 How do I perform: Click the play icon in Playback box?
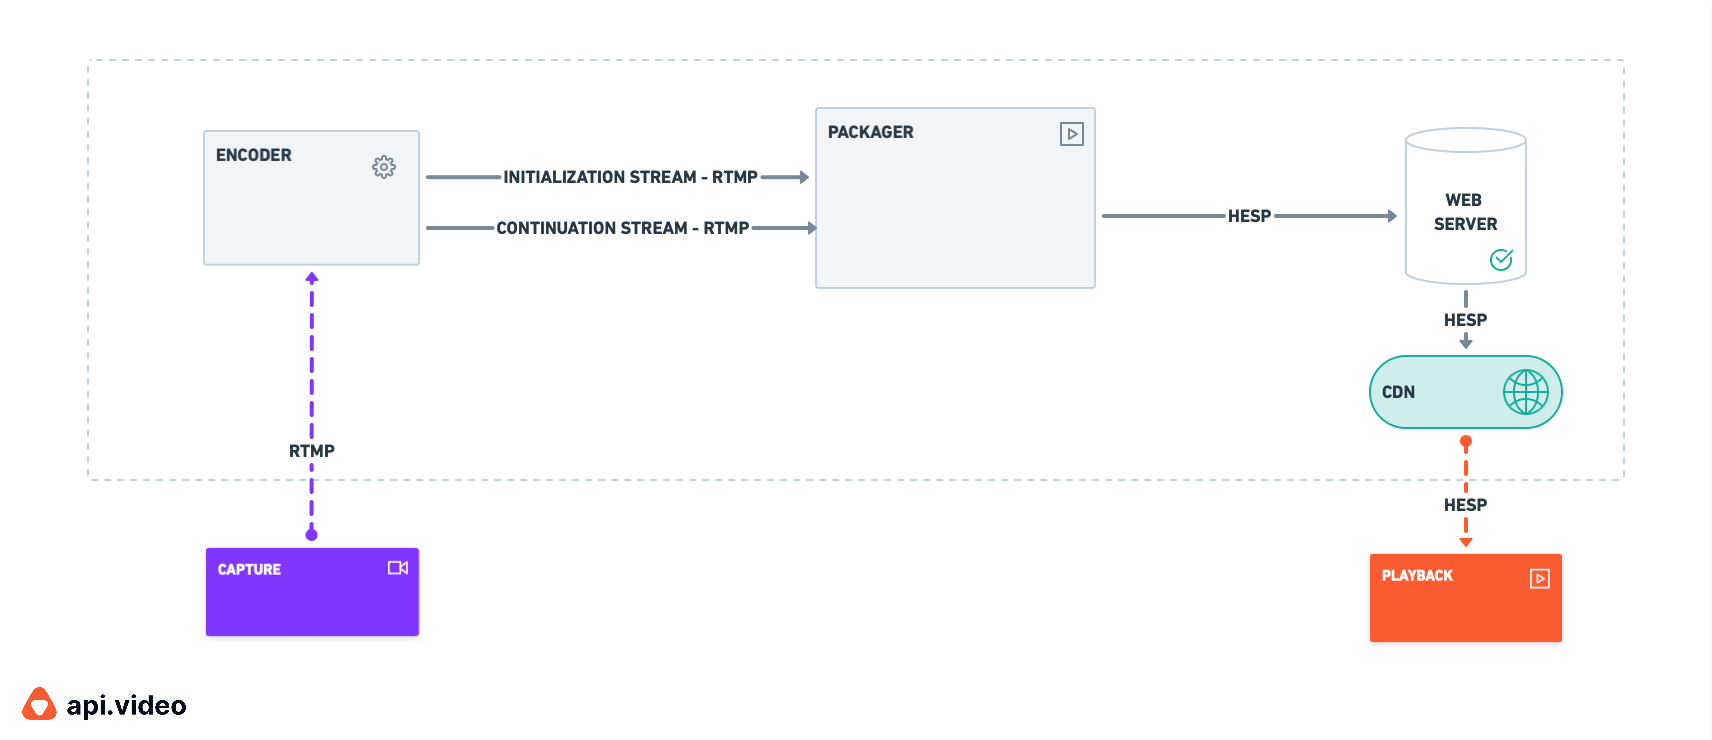(1540, 578)
